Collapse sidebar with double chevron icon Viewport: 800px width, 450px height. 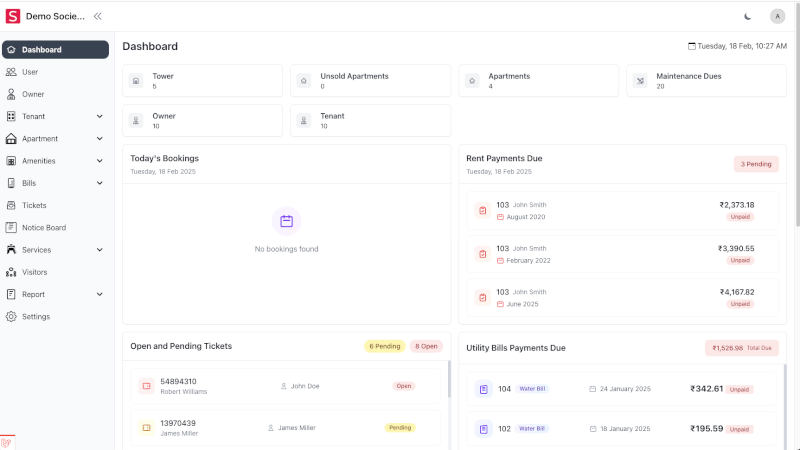coord(97,16)
